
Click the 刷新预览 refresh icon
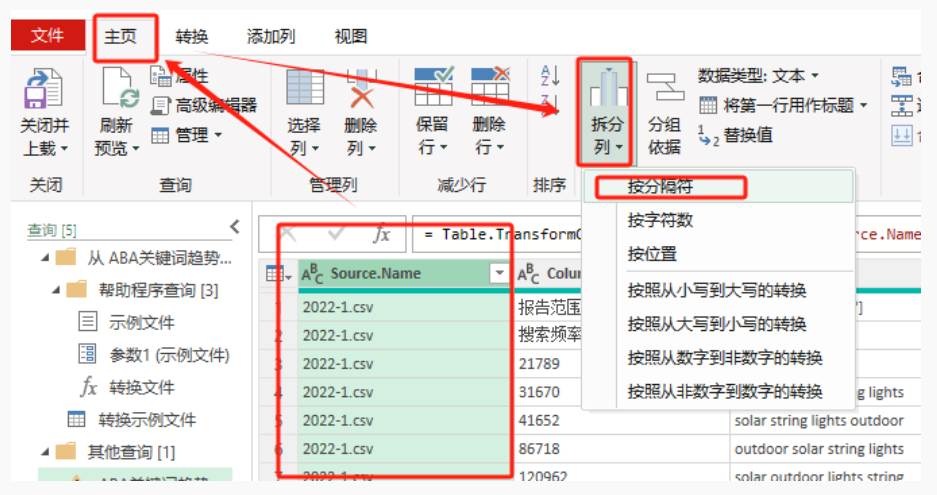[x=120, y=88]
